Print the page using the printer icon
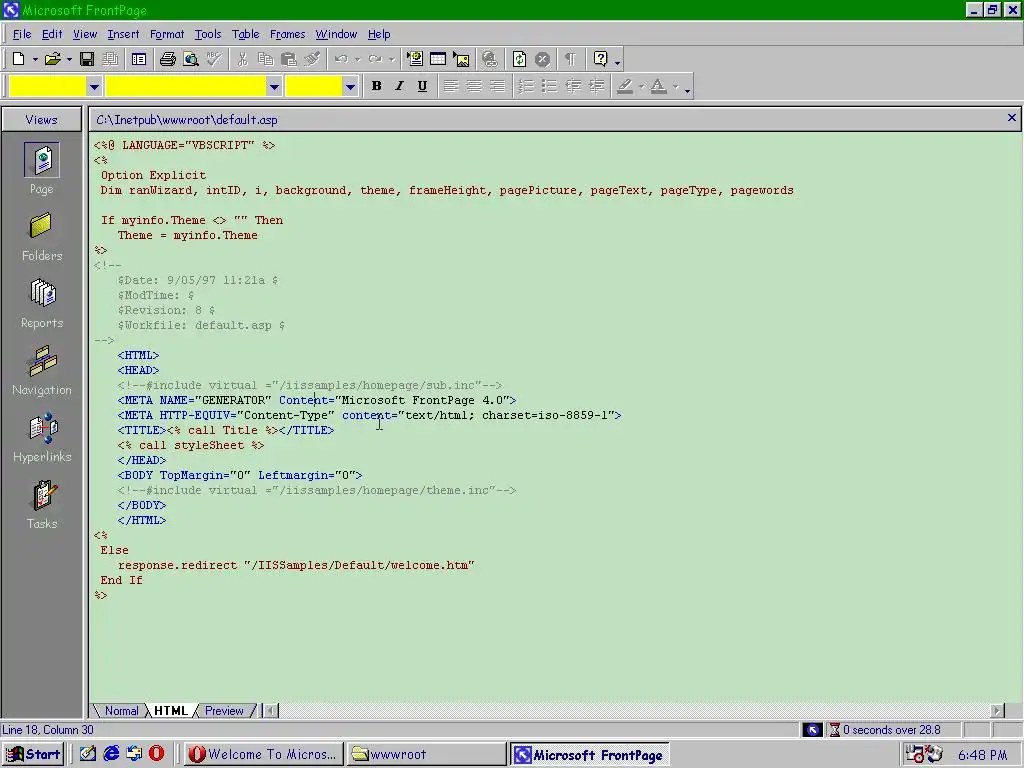 point(168,59)
